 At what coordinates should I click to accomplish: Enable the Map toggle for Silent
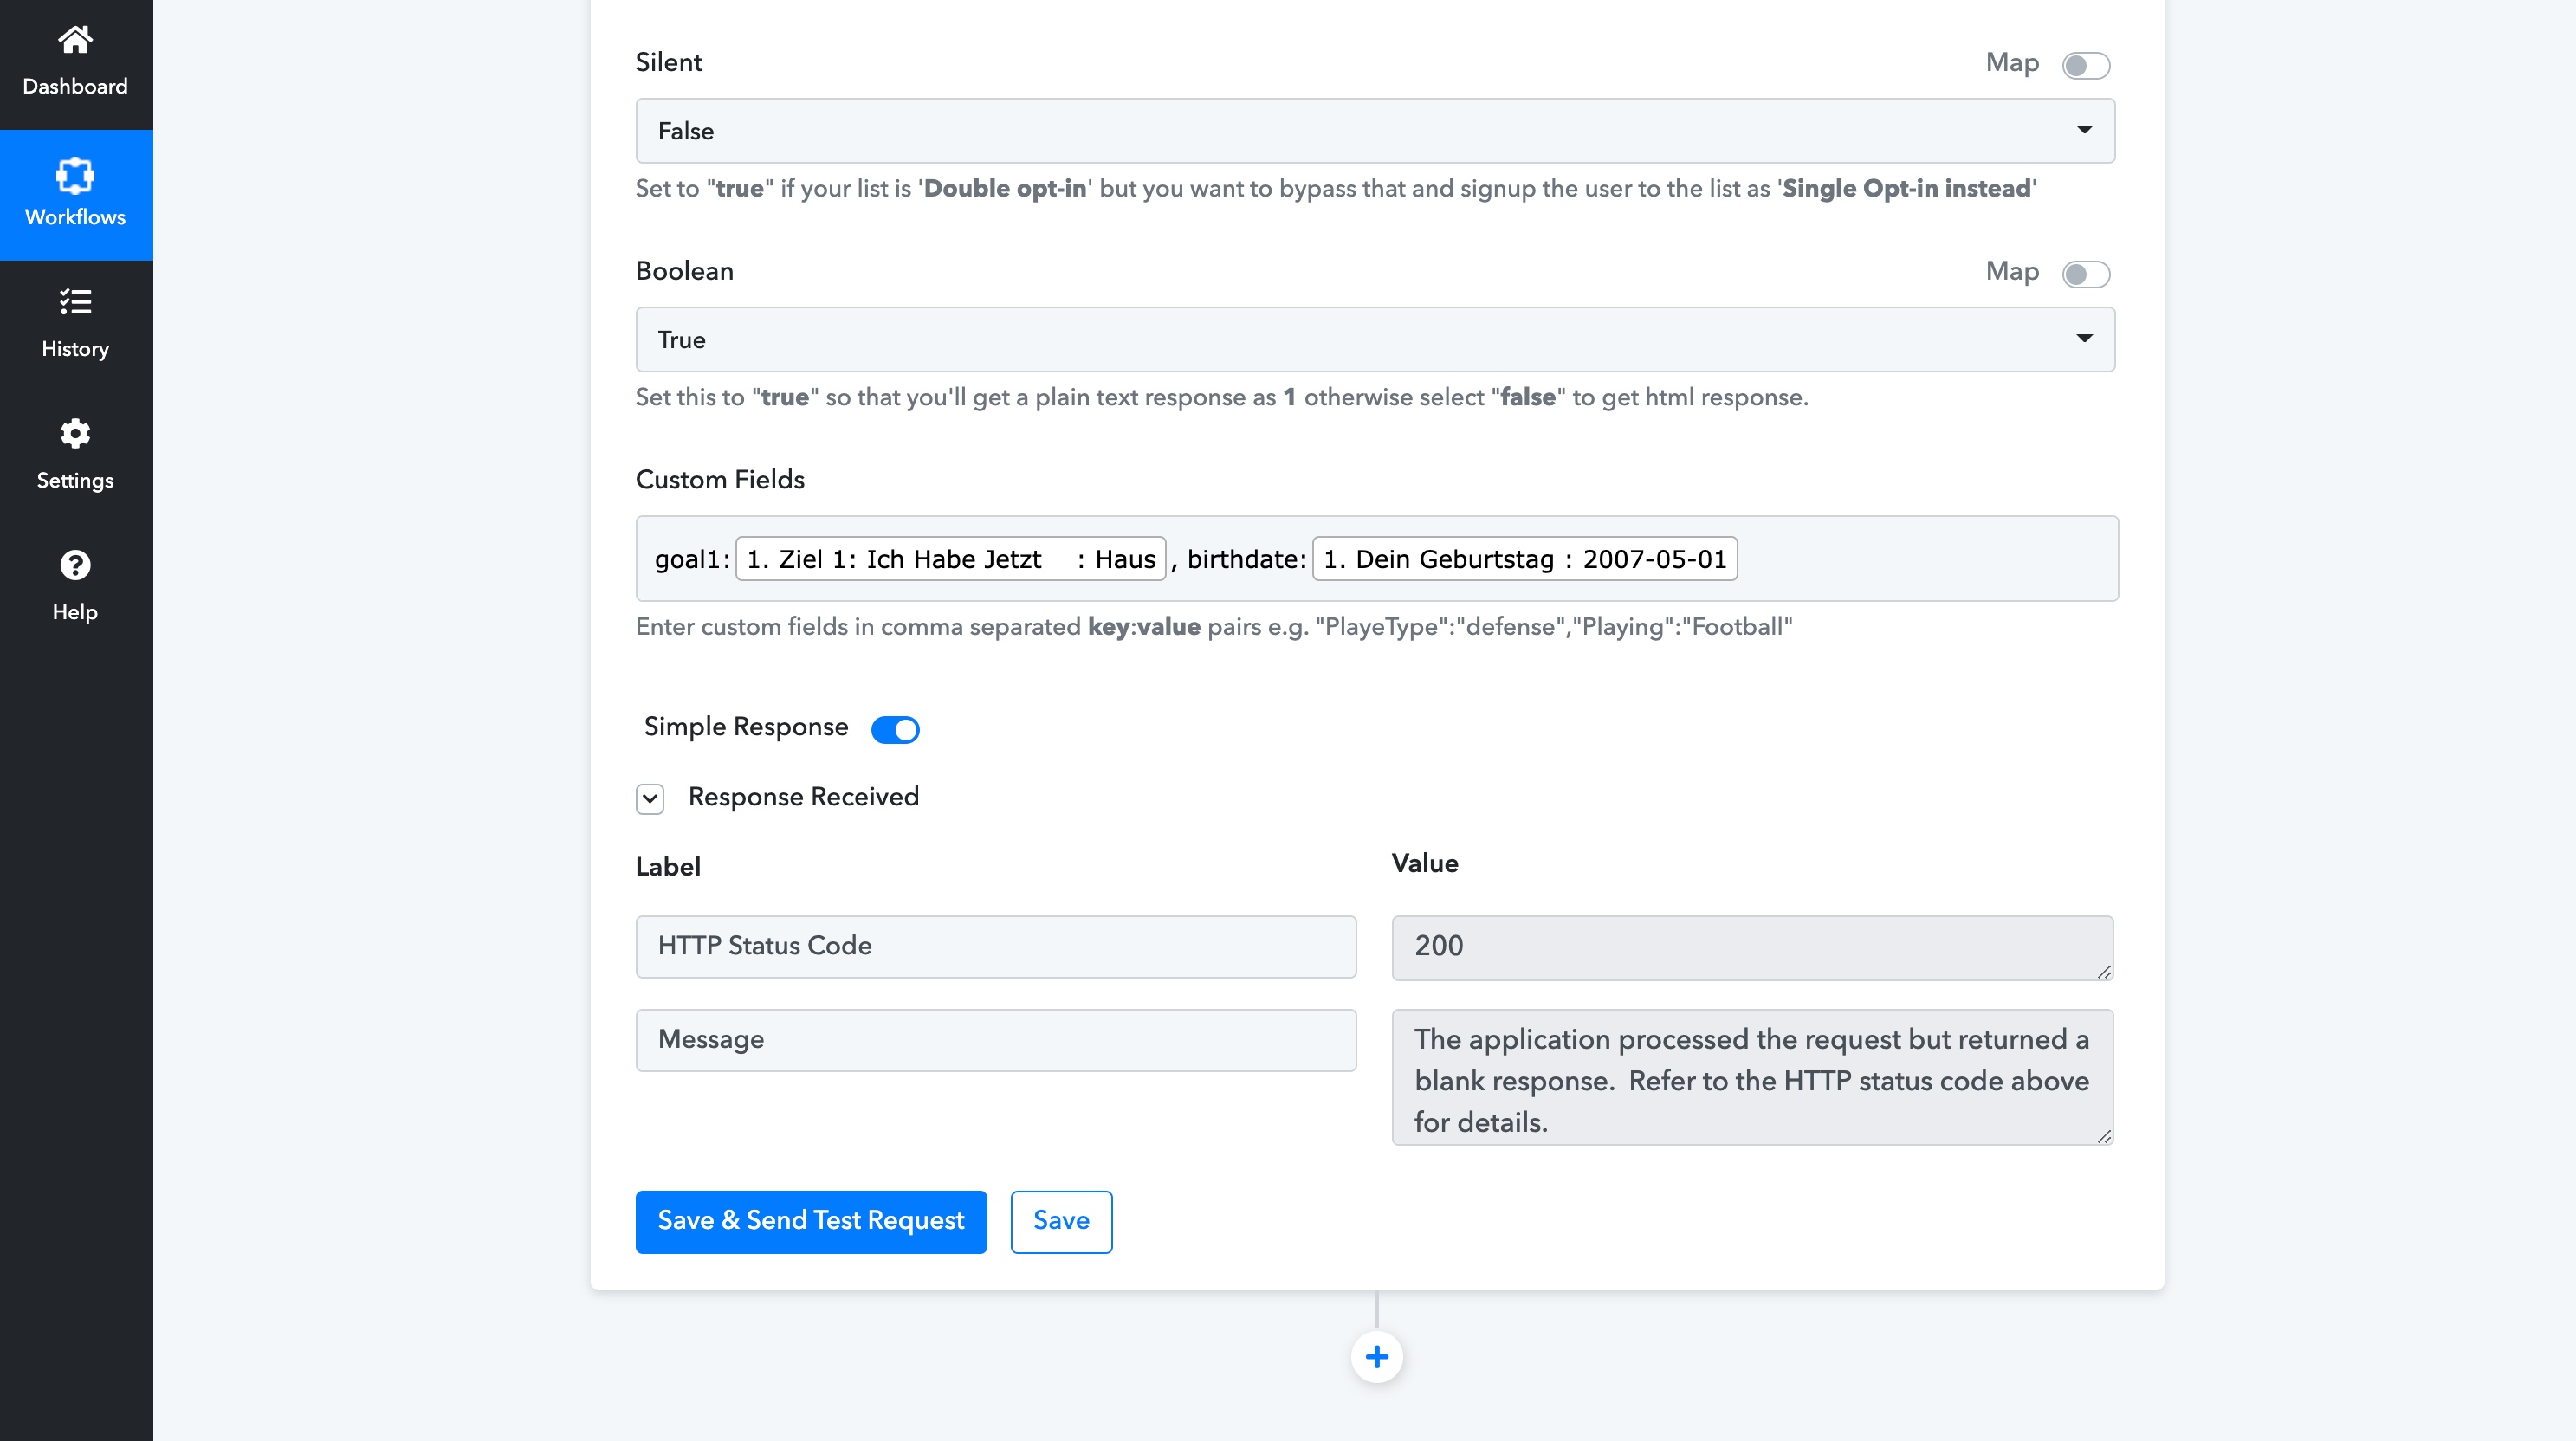(2086, 65)
